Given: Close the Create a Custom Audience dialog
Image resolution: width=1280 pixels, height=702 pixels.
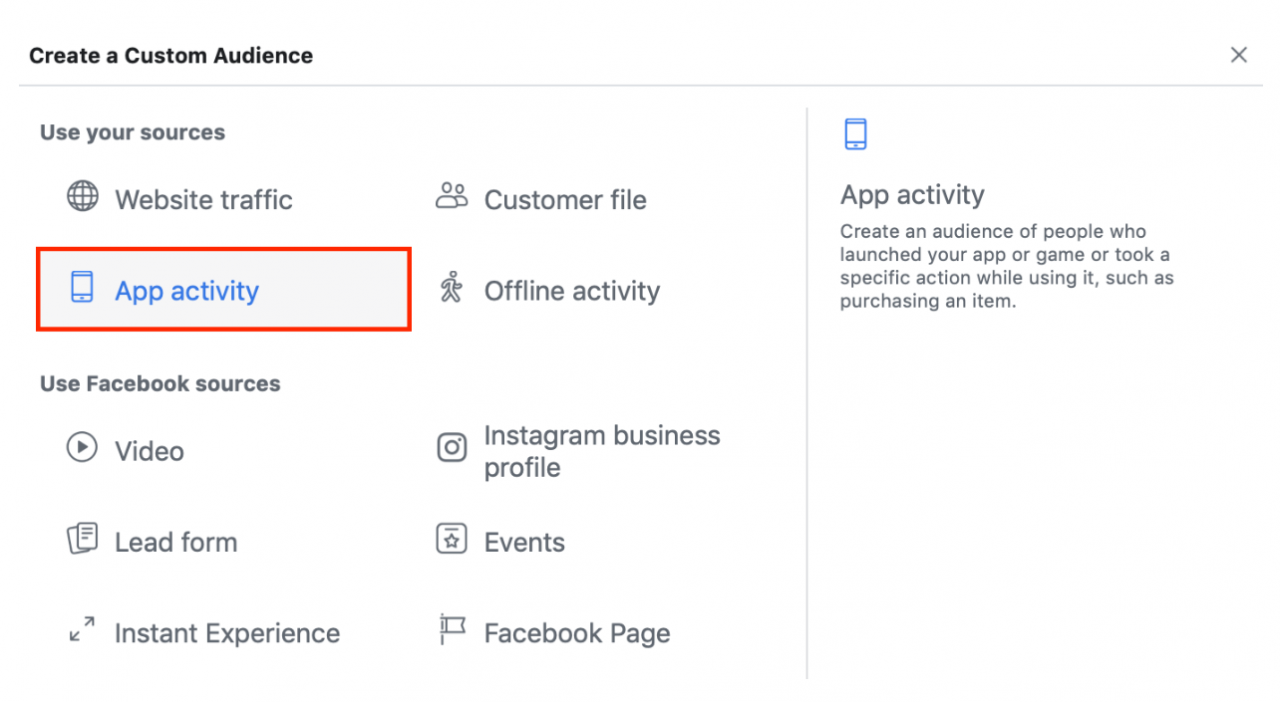Looking at the screenshot, I should tap(1239, 55).
